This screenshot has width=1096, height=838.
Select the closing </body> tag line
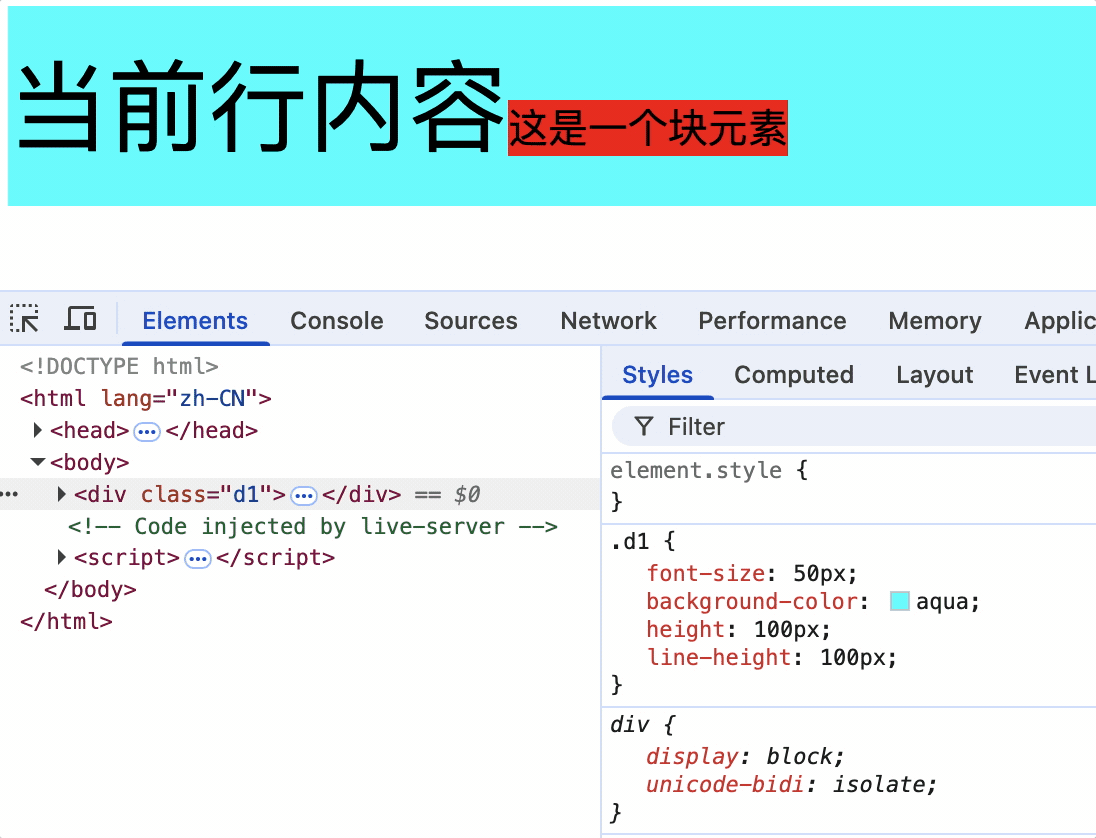pyautogui.click(x=90, y=589)
